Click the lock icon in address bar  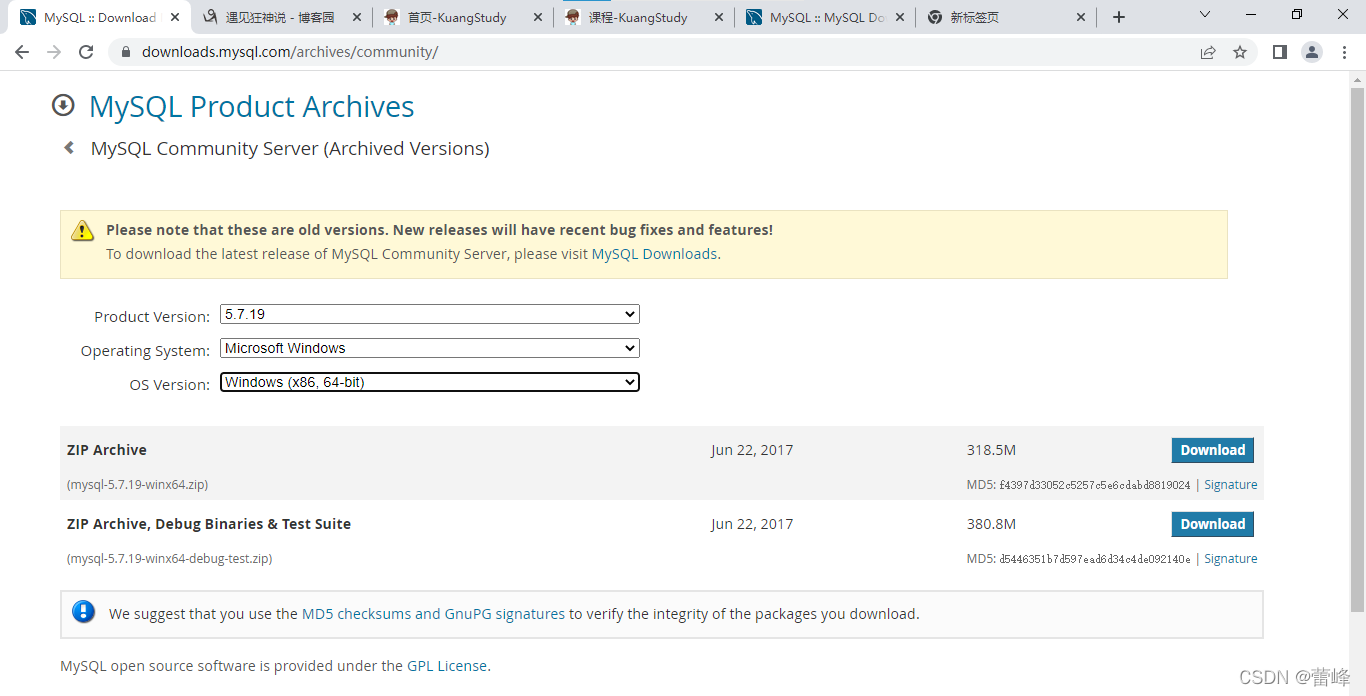[126, 52]
